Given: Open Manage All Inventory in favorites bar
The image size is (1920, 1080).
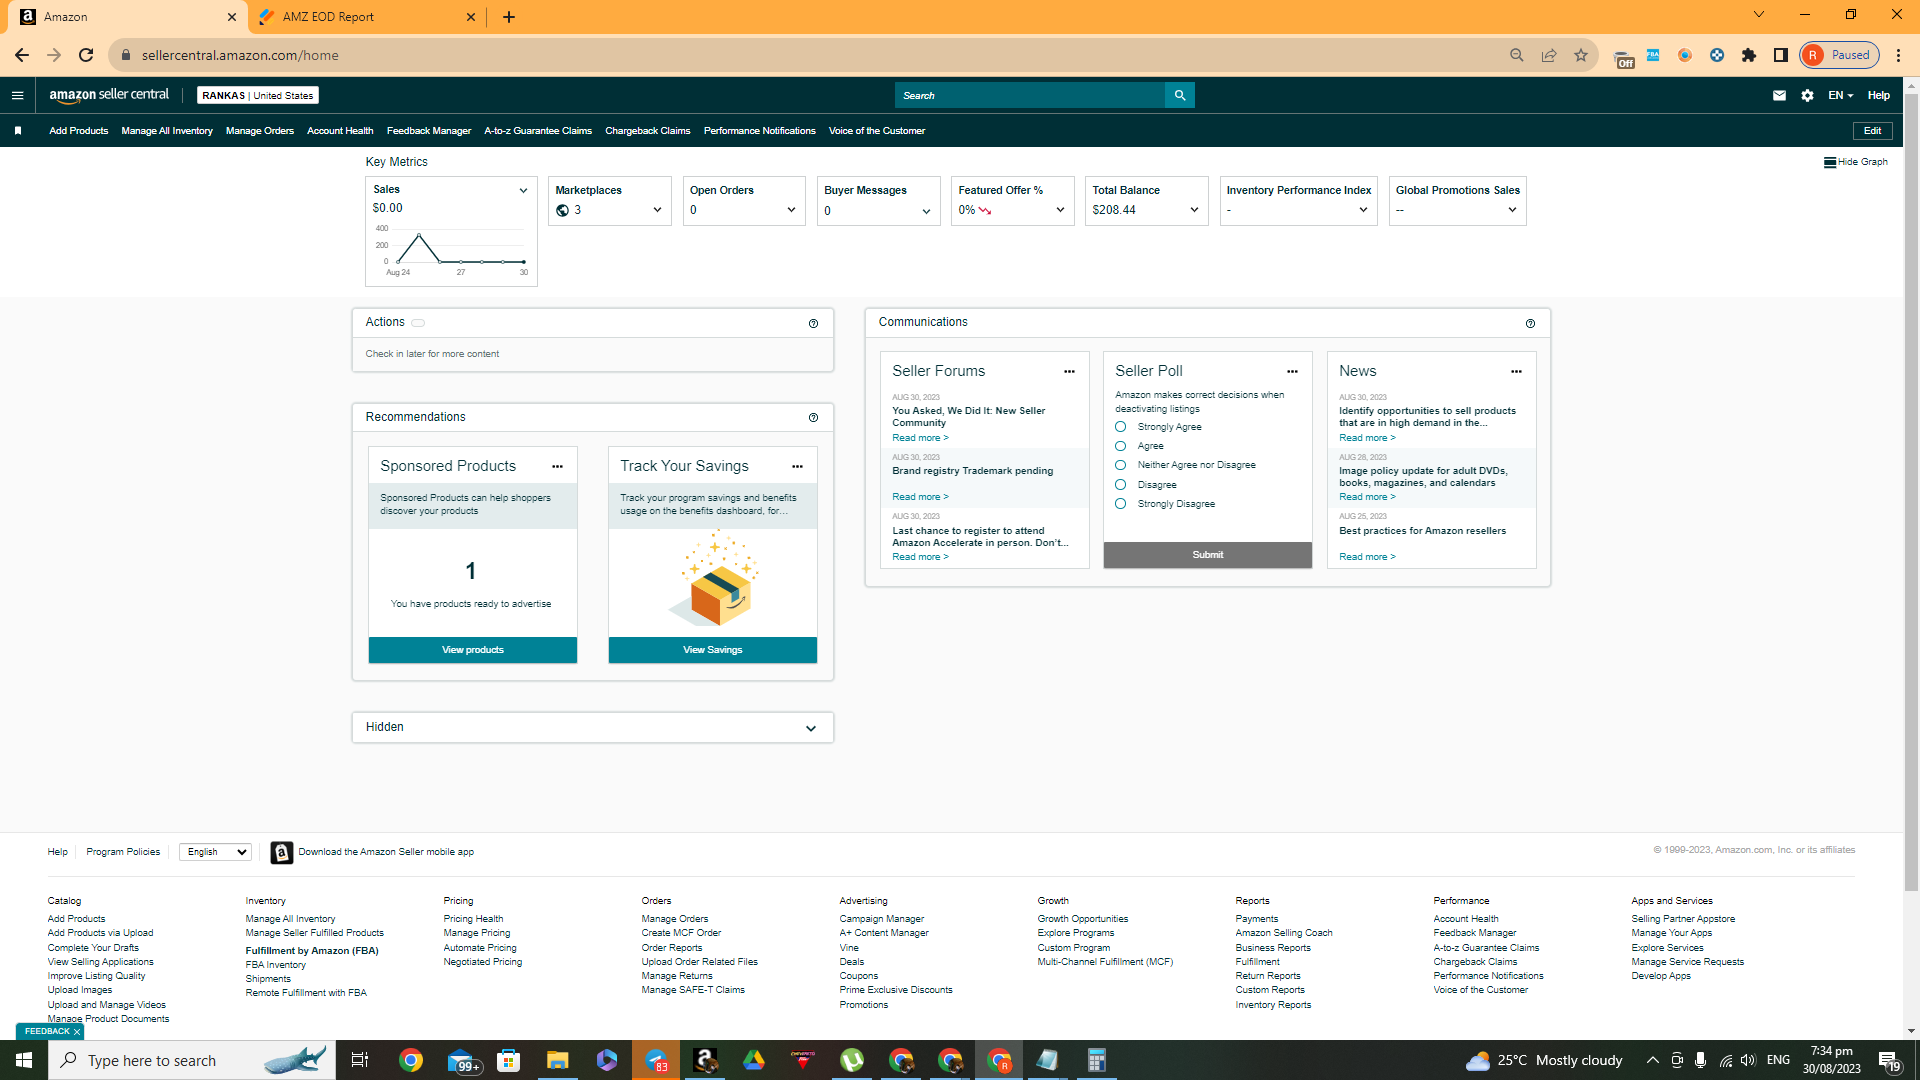Looking at the screenshot, I should point(167,131).
